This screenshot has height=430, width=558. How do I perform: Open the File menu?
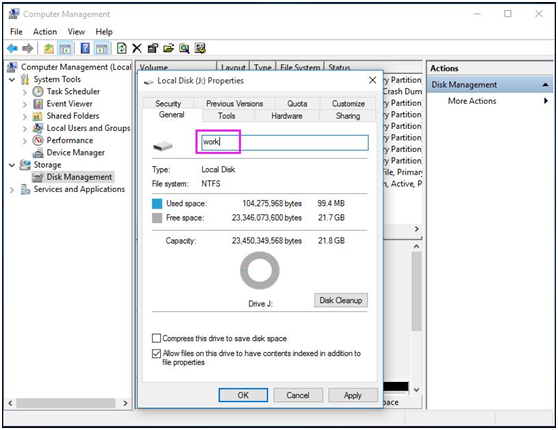(x=16, y=32)
